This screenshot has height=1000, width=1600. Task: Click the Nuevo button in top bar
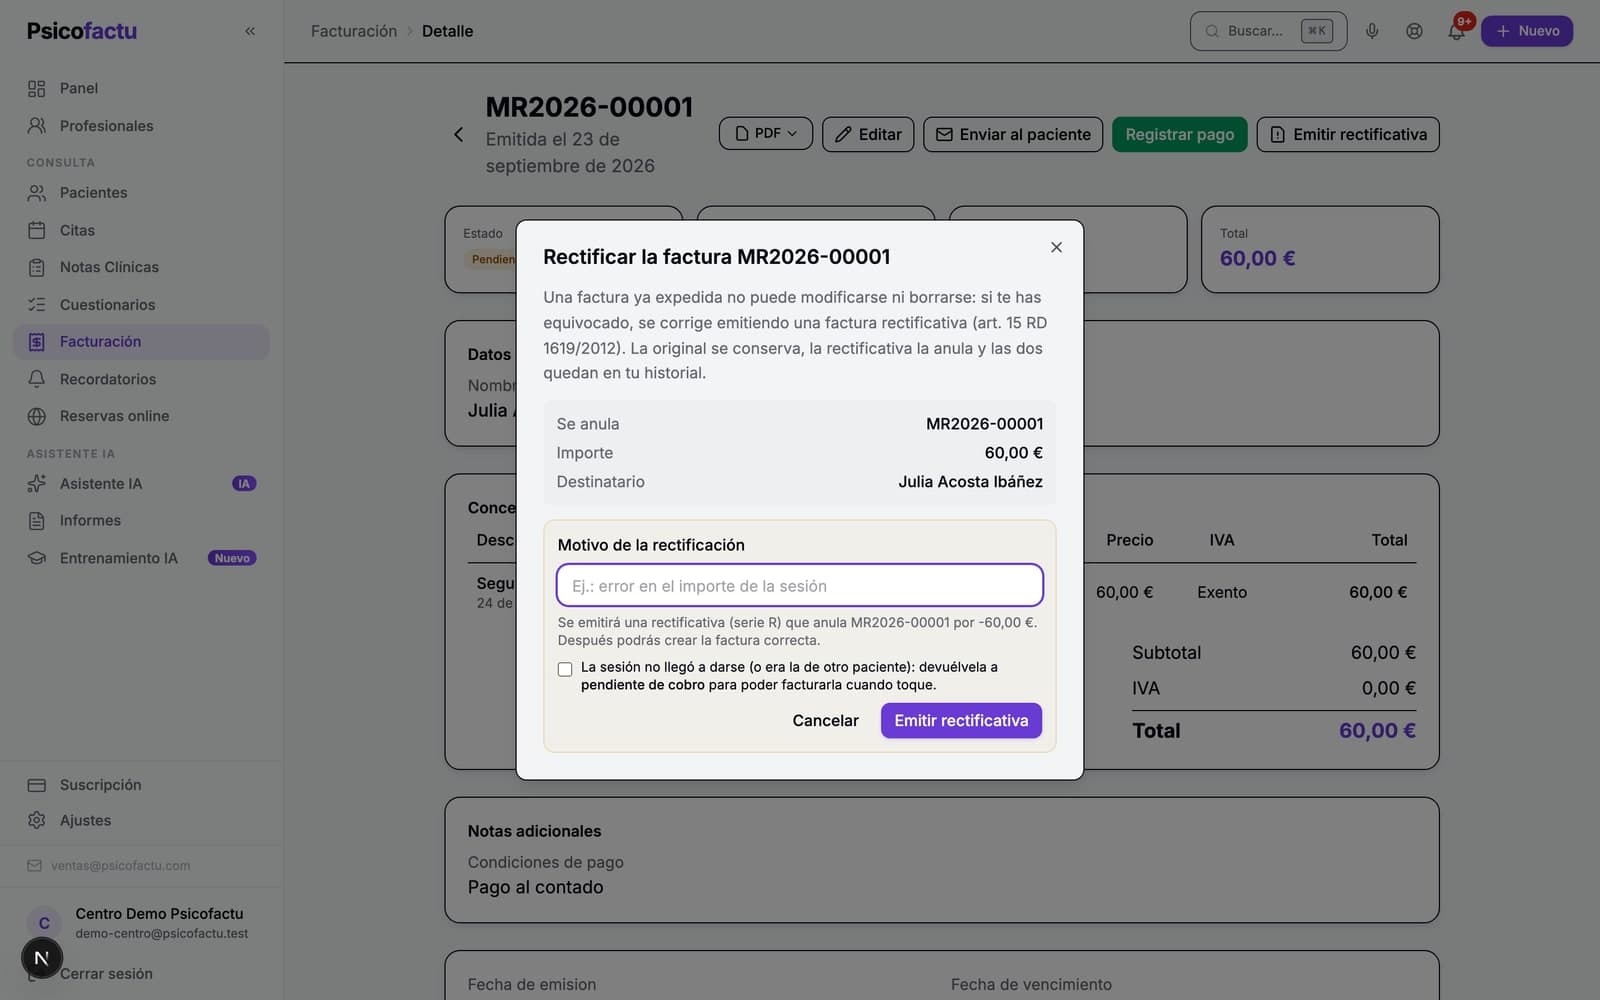coord(1527,31)
